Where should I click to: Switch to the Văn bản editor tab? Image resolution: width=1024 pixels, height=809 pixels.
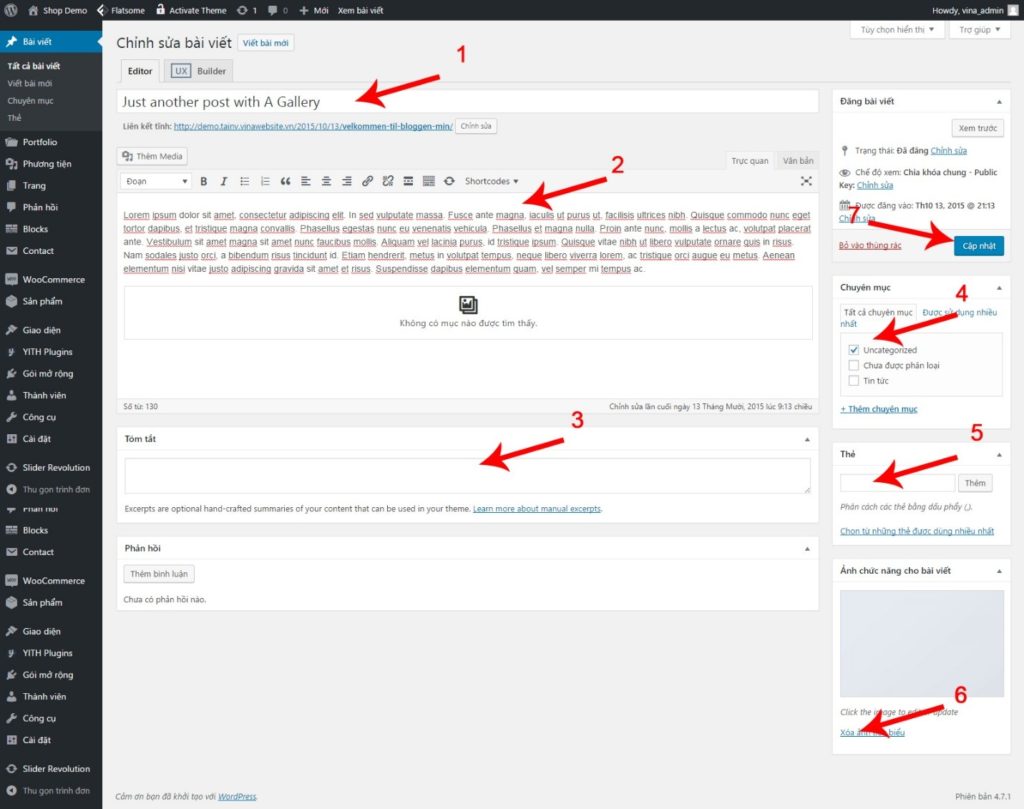click(x=797, y=160)
